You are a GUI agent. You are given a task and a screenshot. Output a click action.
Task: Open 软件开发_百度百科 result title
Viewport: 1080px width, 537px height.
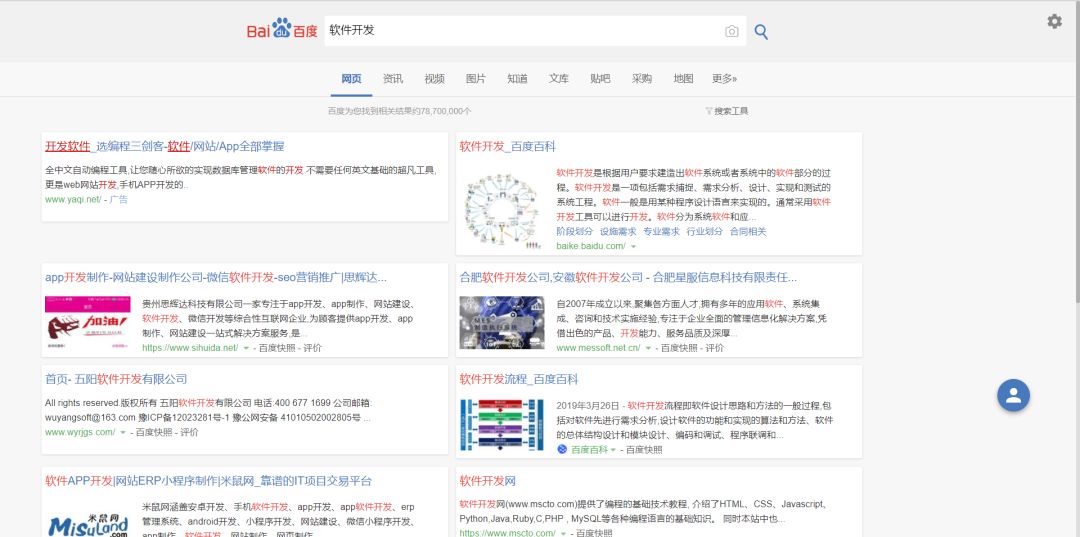point(508,147)
